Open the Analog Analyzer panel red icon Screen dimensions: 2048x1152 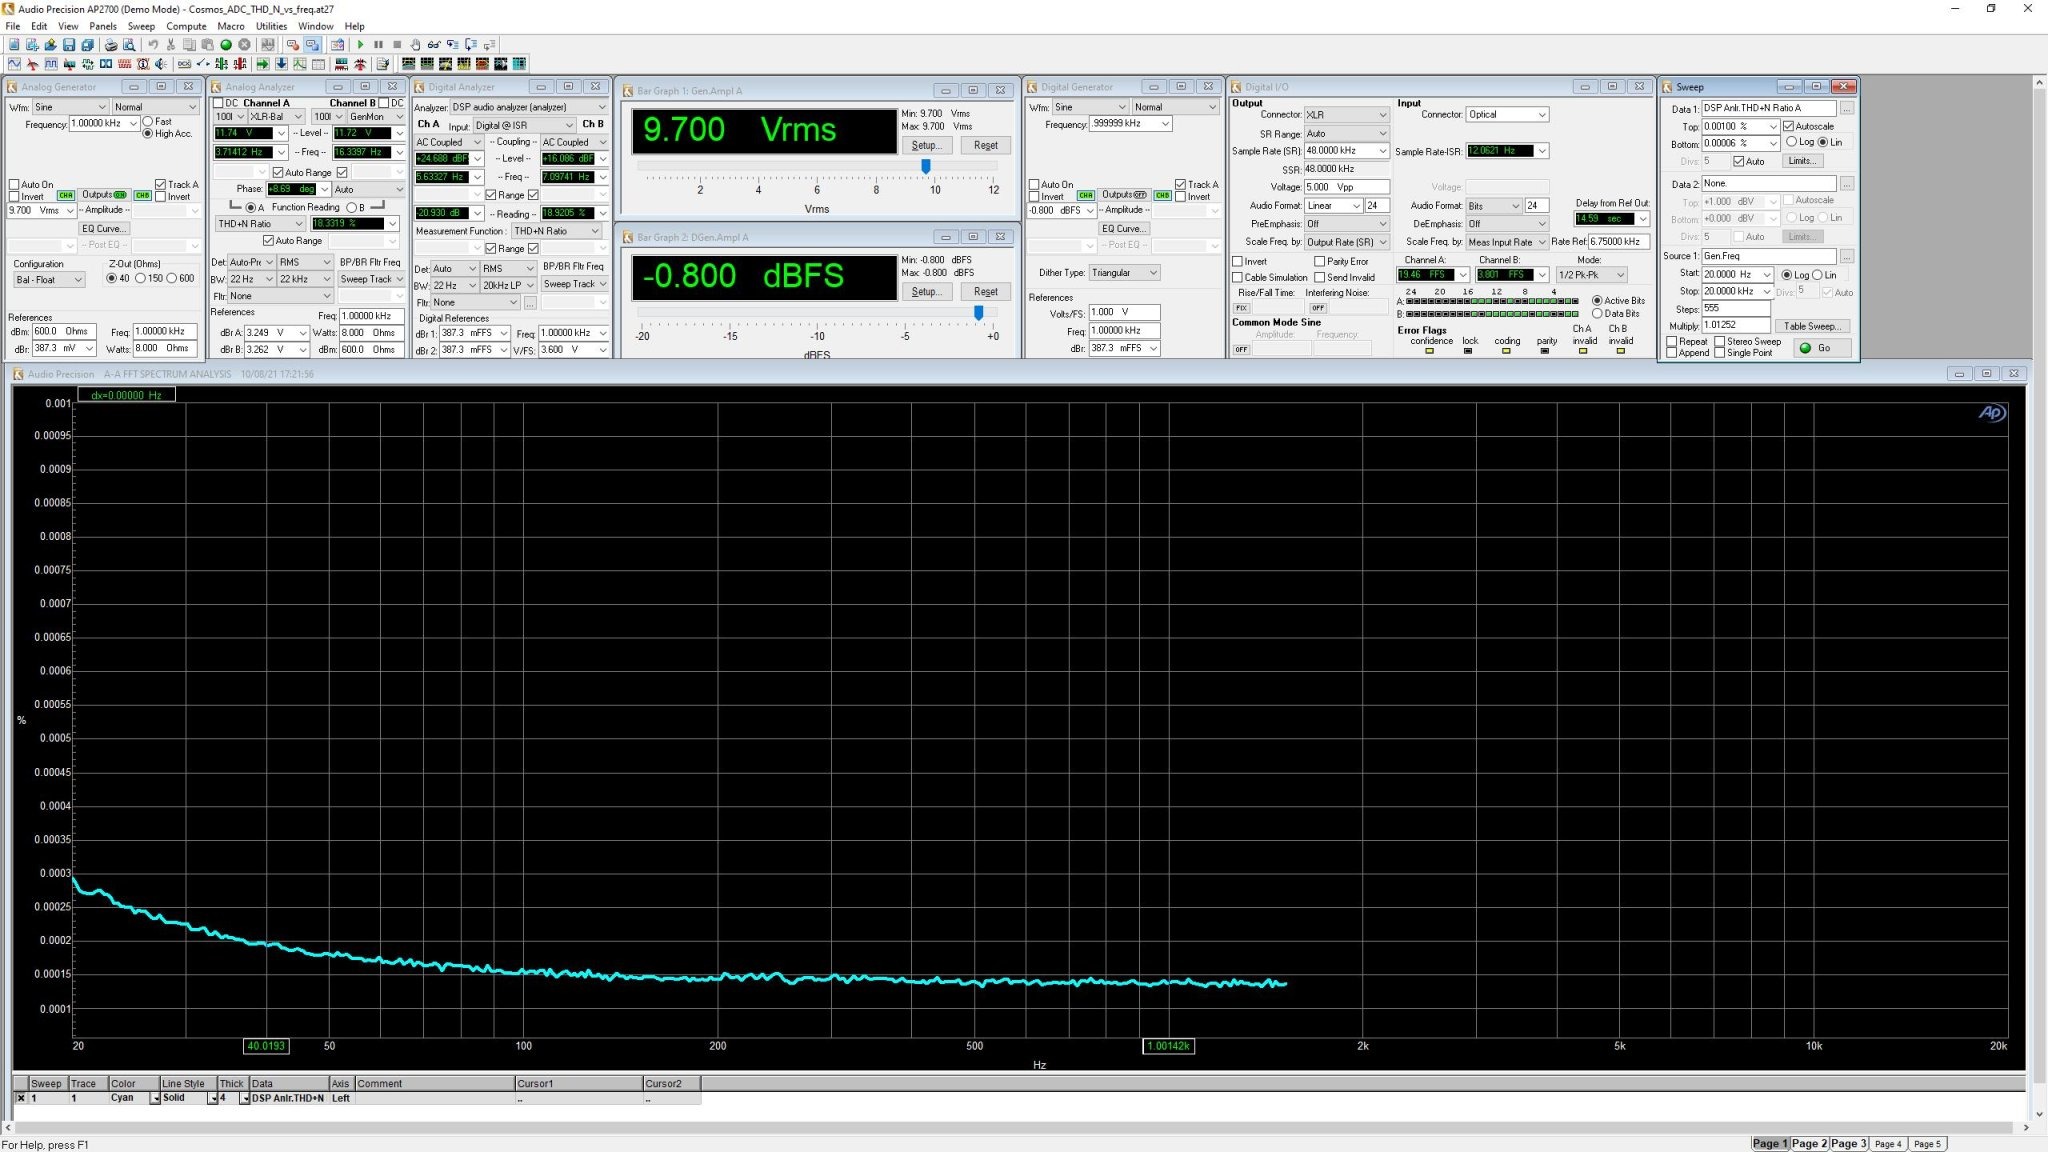tap(33, 64)
